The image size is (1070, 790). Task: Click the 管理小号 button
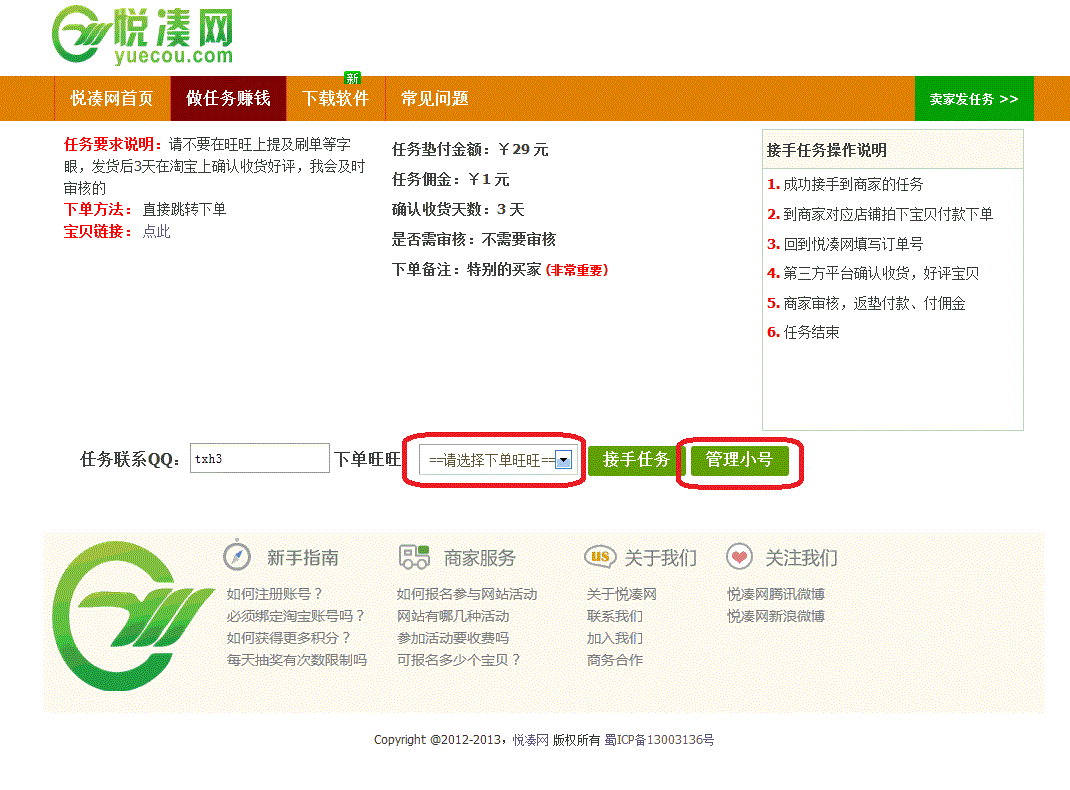[x=739, y=460]
